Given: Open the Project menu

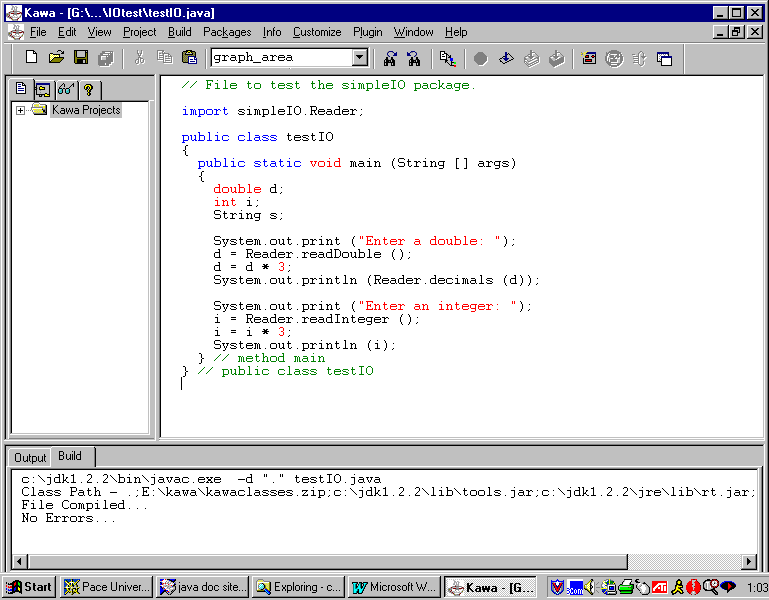Looking at the screenshot, I should [x=140, y=32].
